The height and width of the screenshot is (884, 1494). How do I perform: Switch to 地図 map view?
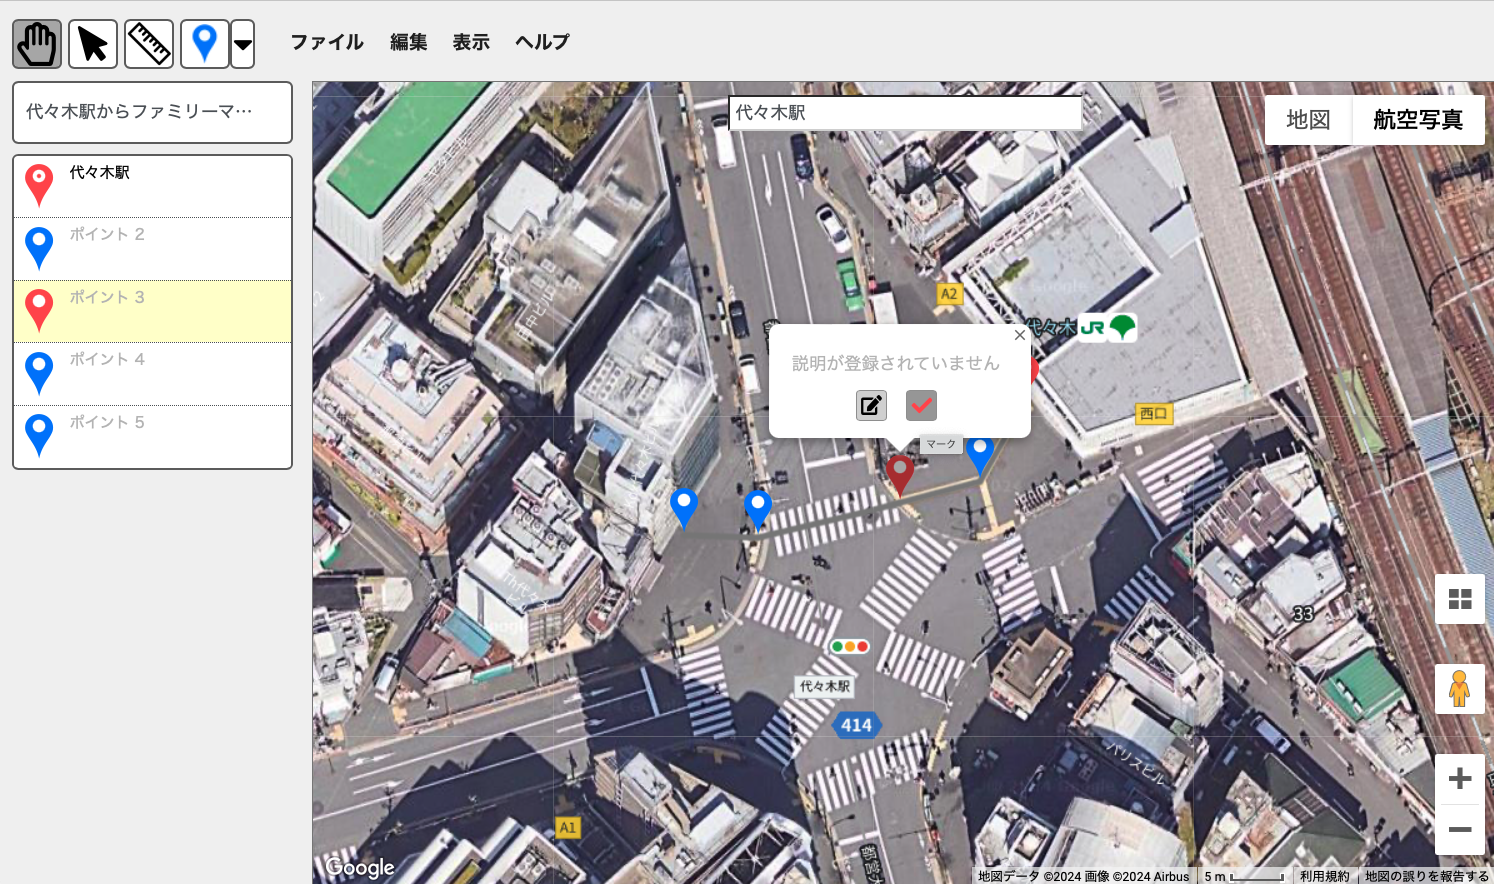pyautogui.click(x=1308, y=120)
